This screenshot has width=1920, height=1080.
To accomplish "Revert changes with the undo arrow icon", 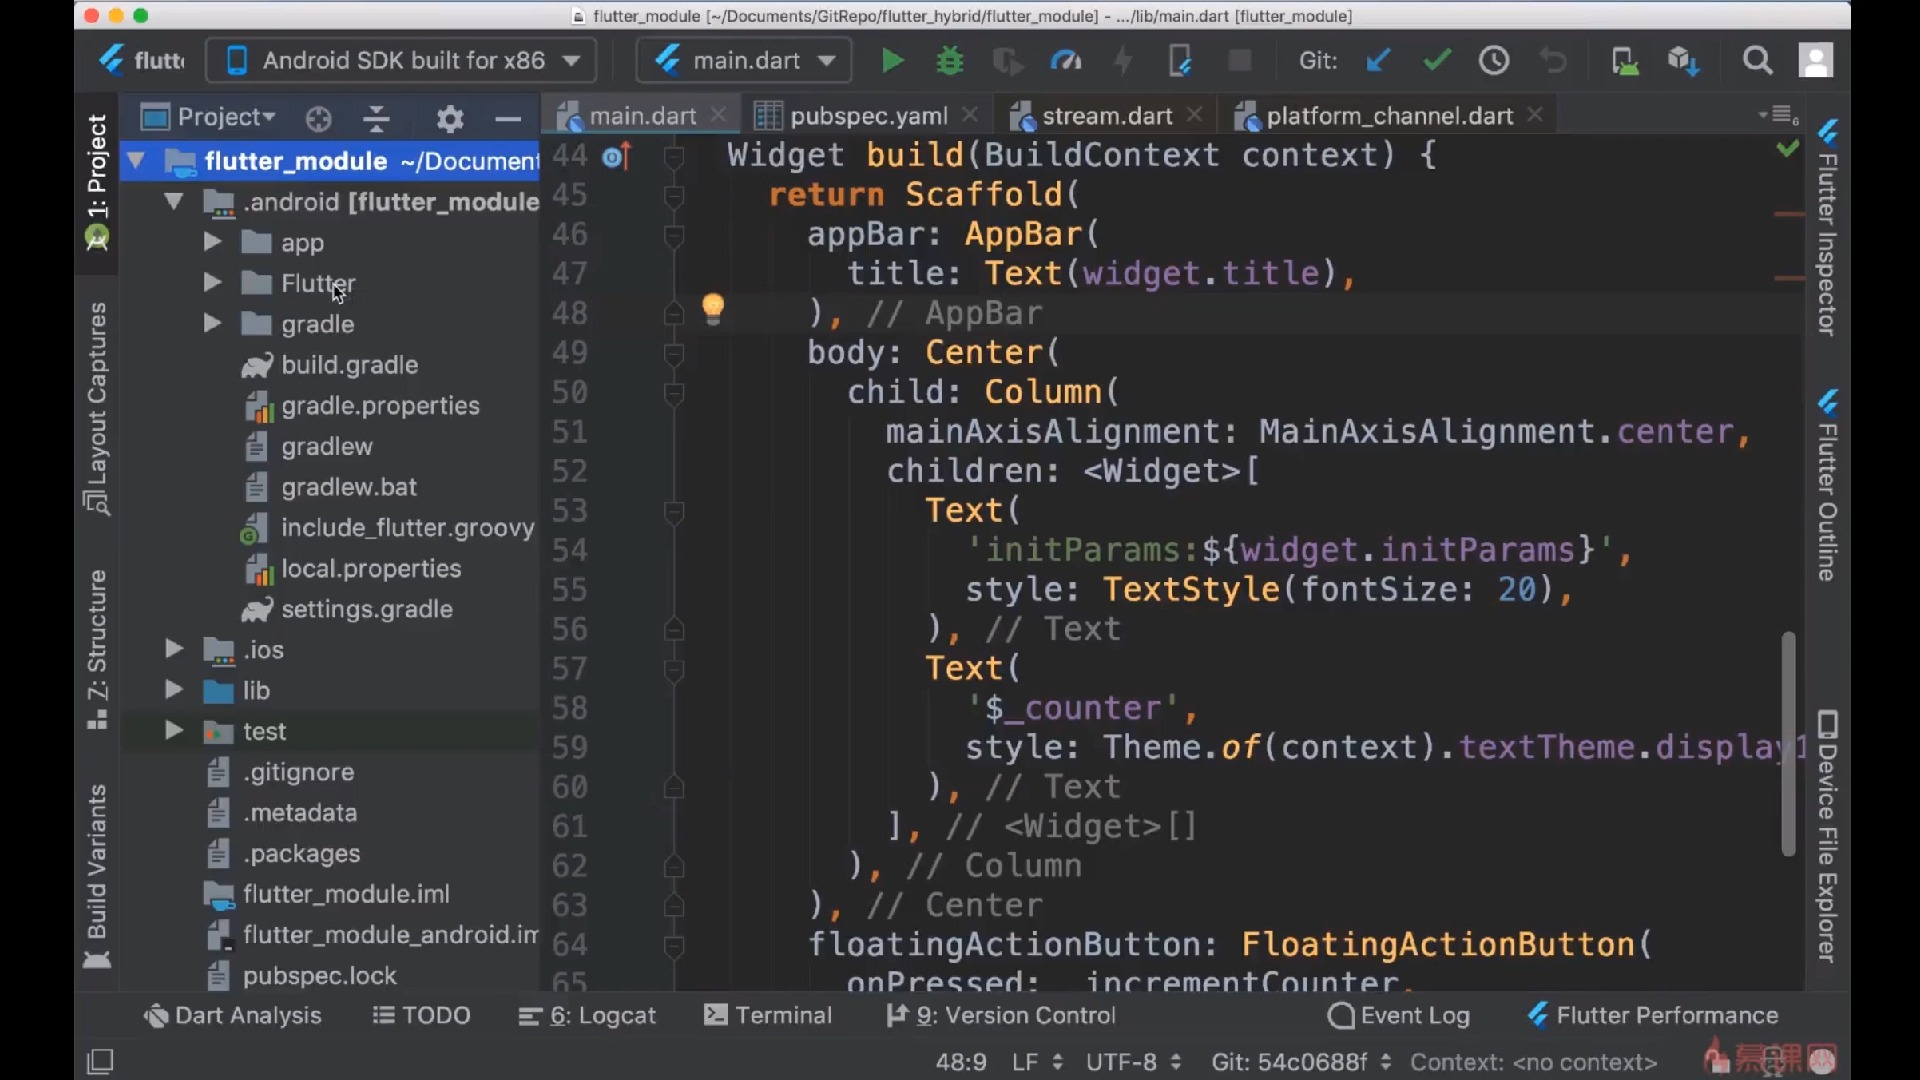I will pos(1553,61).
